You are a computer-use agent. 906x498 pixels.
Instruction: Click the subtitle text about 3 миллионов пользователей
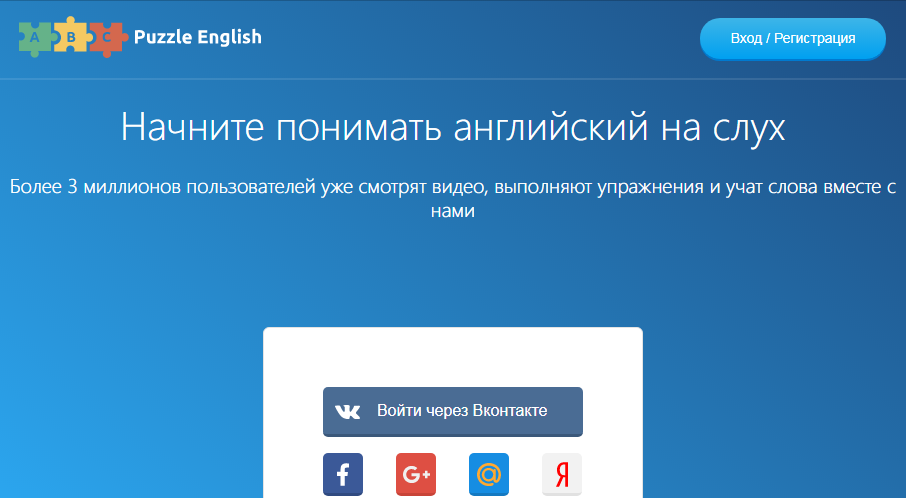(453, 198)
